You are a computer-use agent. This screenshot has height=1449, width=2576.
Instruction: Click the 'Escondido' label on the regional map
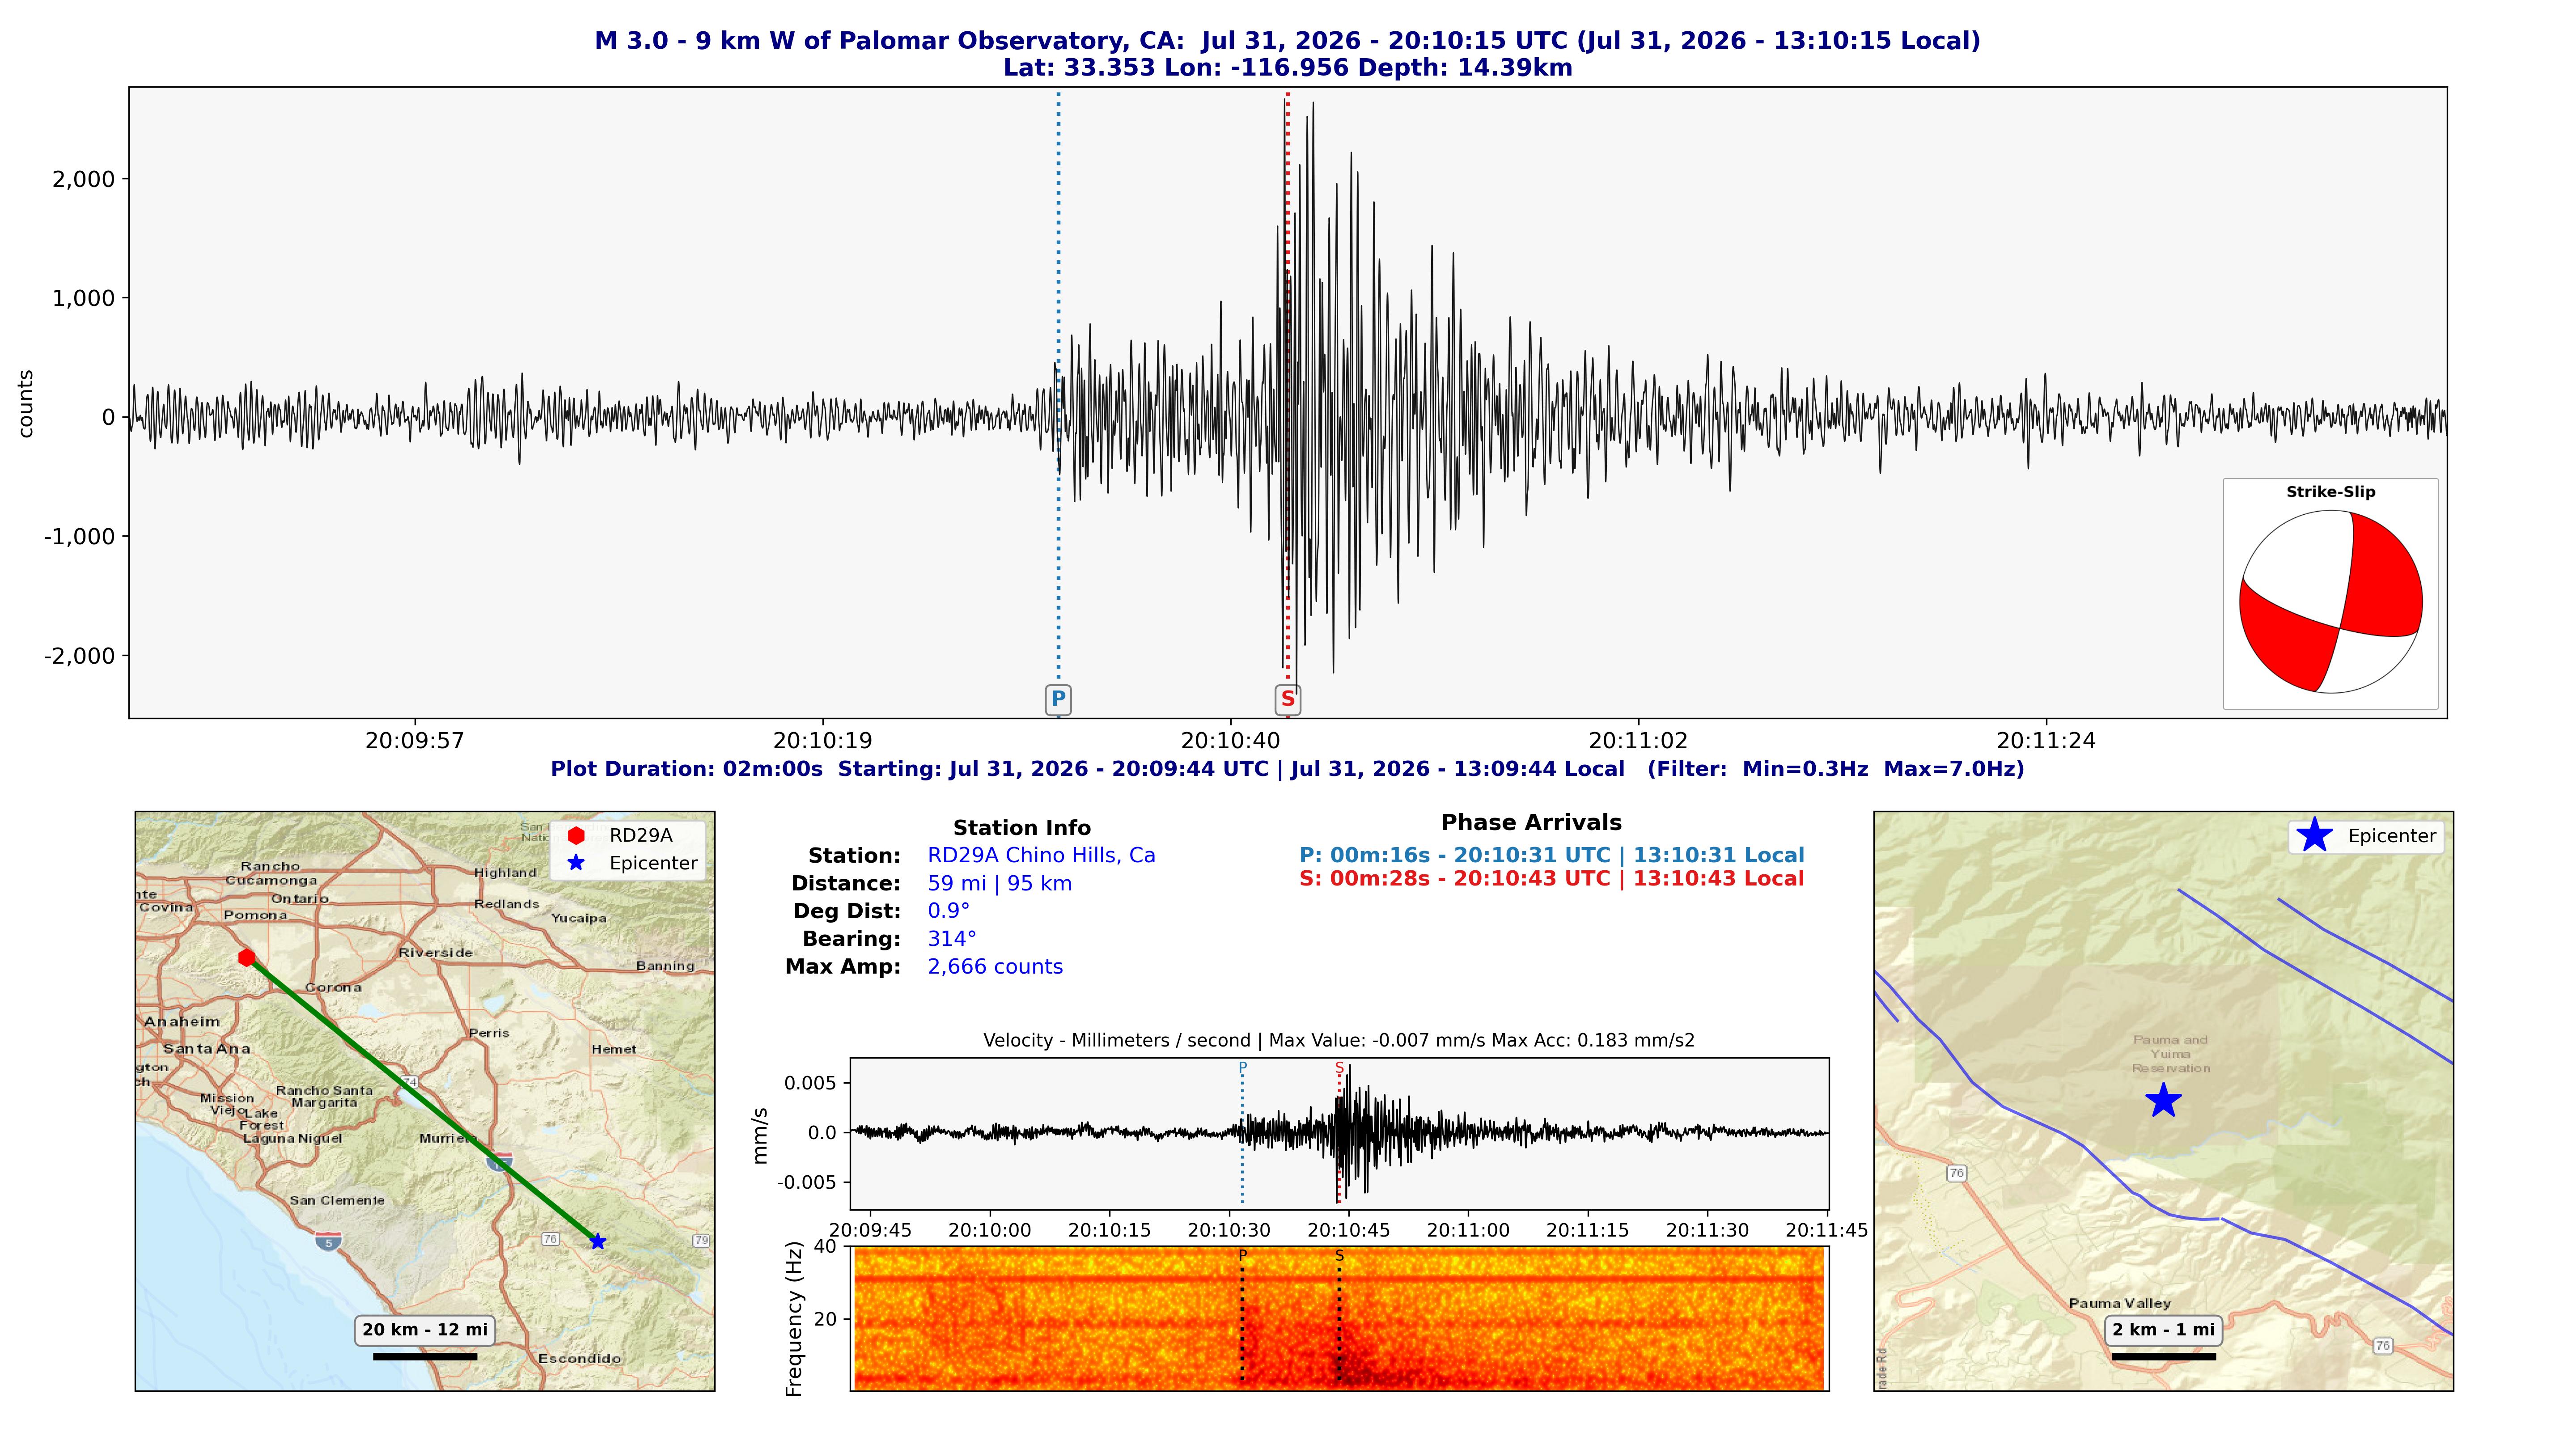pos(580,1359)
